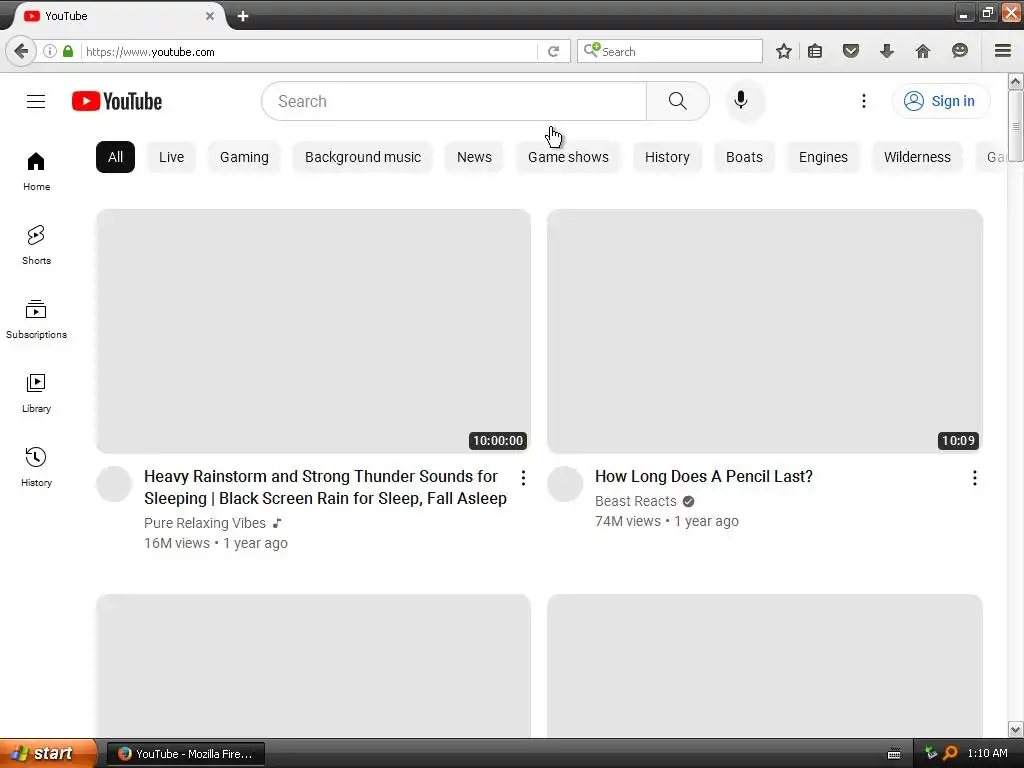Open Heavy Rainstorm and Strong Thunder title
The height and width of the screenshot is (768, 1024).
tap(325, 487)
